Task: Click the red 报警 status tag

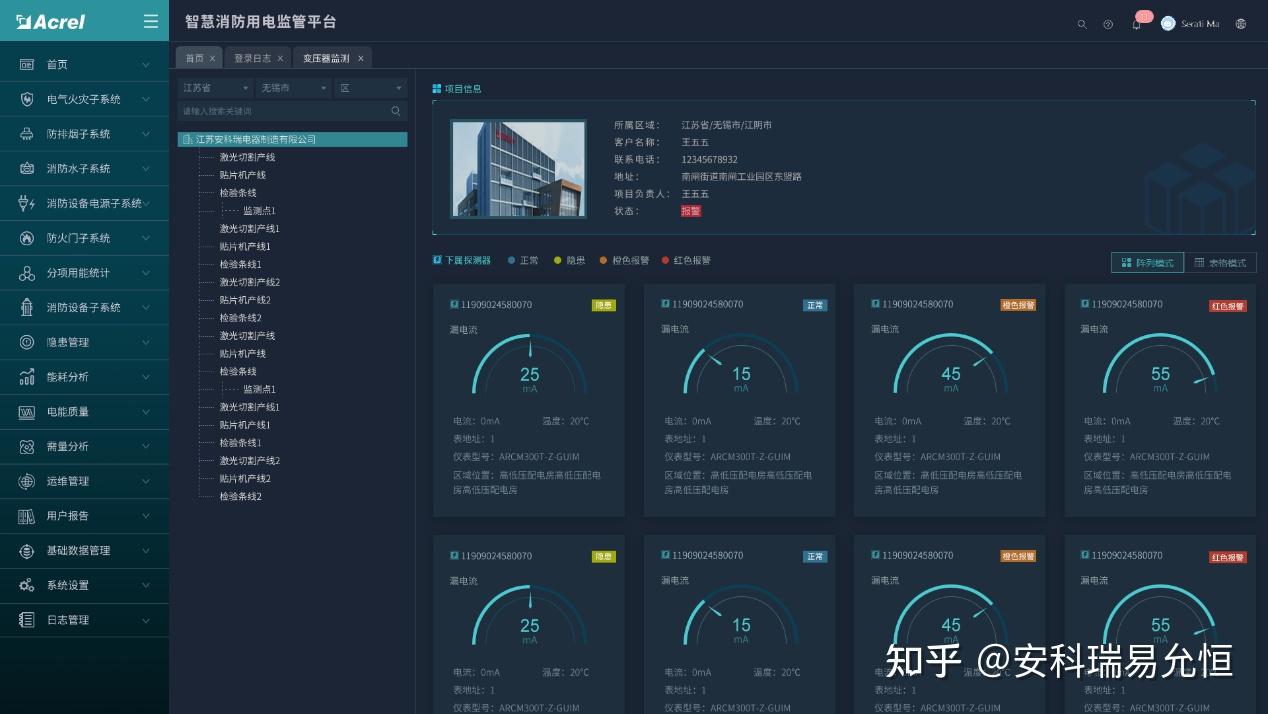Action: click(691, 211)
